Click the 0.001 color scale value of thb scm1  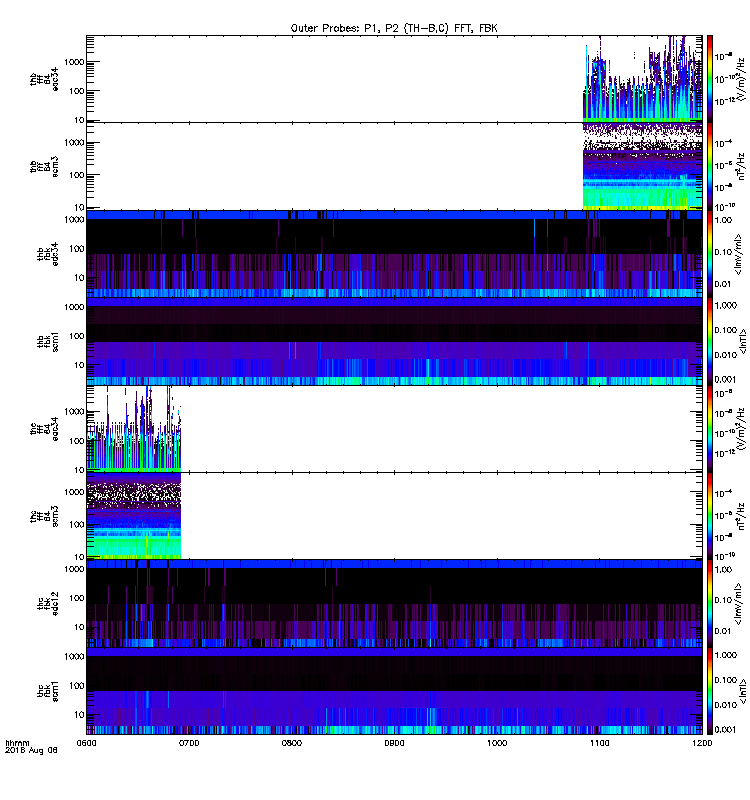pos(726,379)
